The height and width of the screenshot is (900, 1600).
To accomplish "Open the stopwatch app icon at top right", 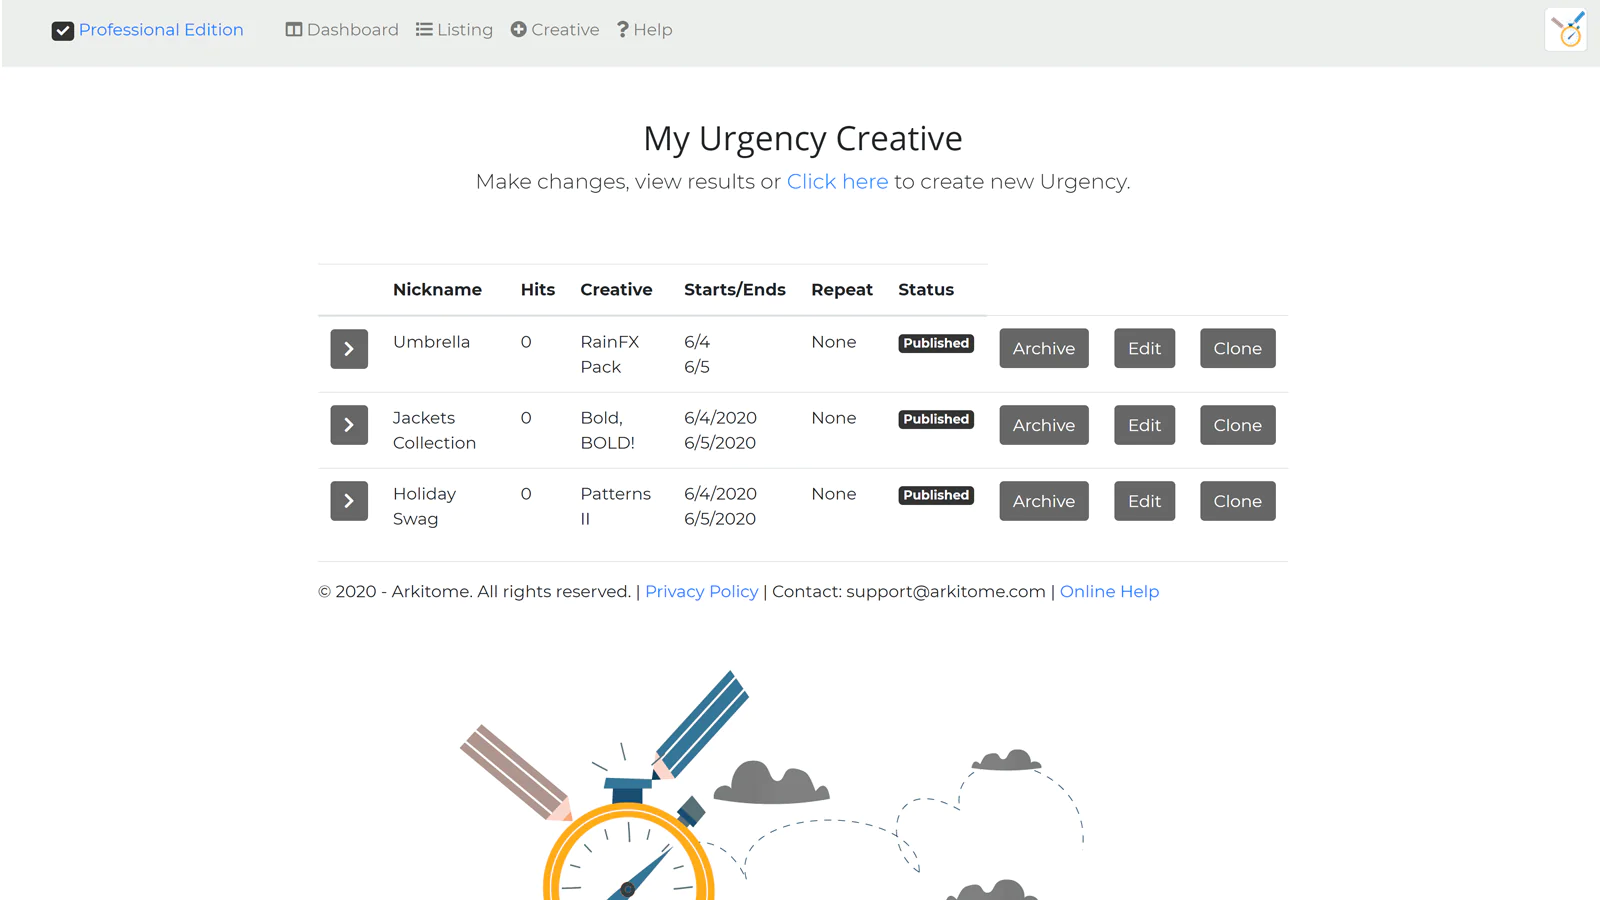I will (1566, 30).
